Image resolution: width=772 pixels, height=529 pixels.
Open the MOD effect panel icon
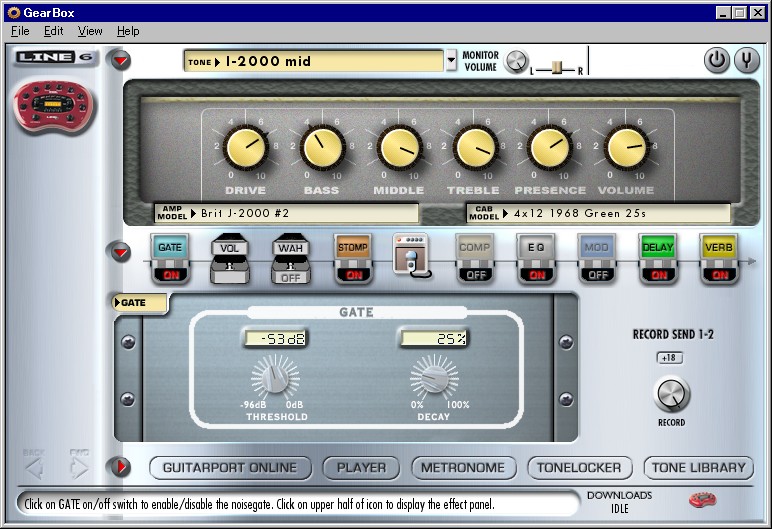[x=597, y=247]
